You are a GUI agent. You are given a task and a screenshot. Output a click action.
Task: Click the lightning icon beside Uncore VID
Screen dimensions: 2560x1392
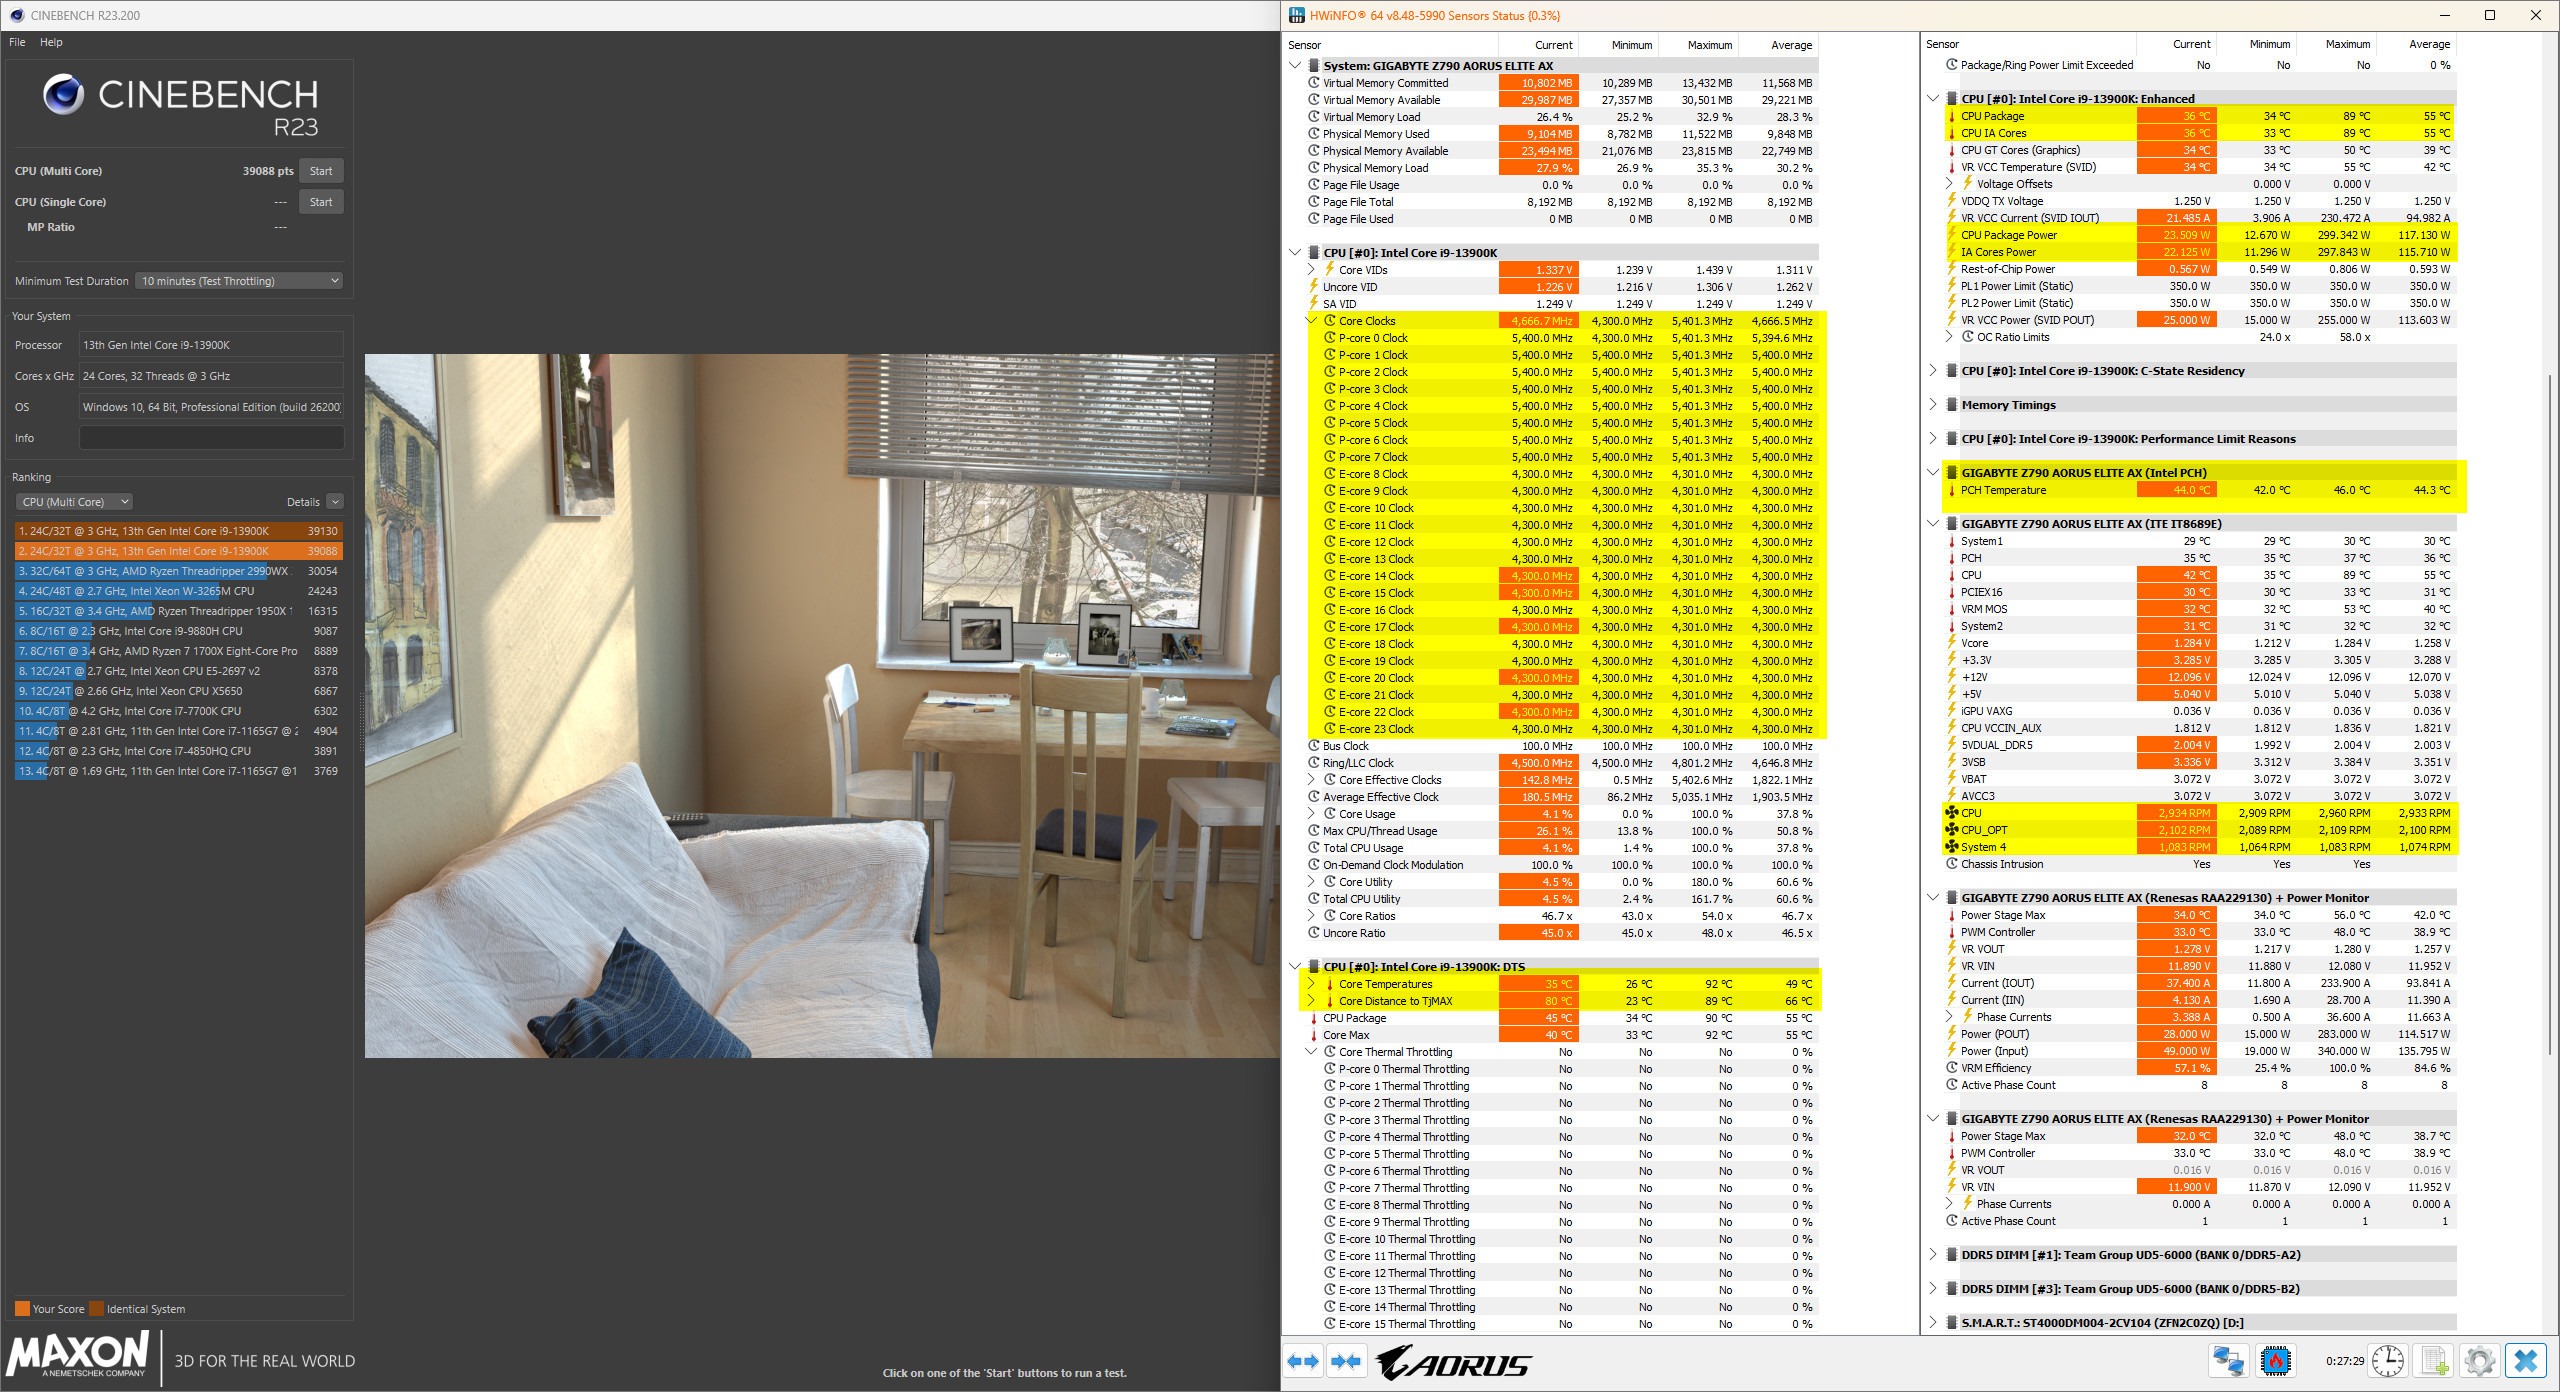(1314, 287)
